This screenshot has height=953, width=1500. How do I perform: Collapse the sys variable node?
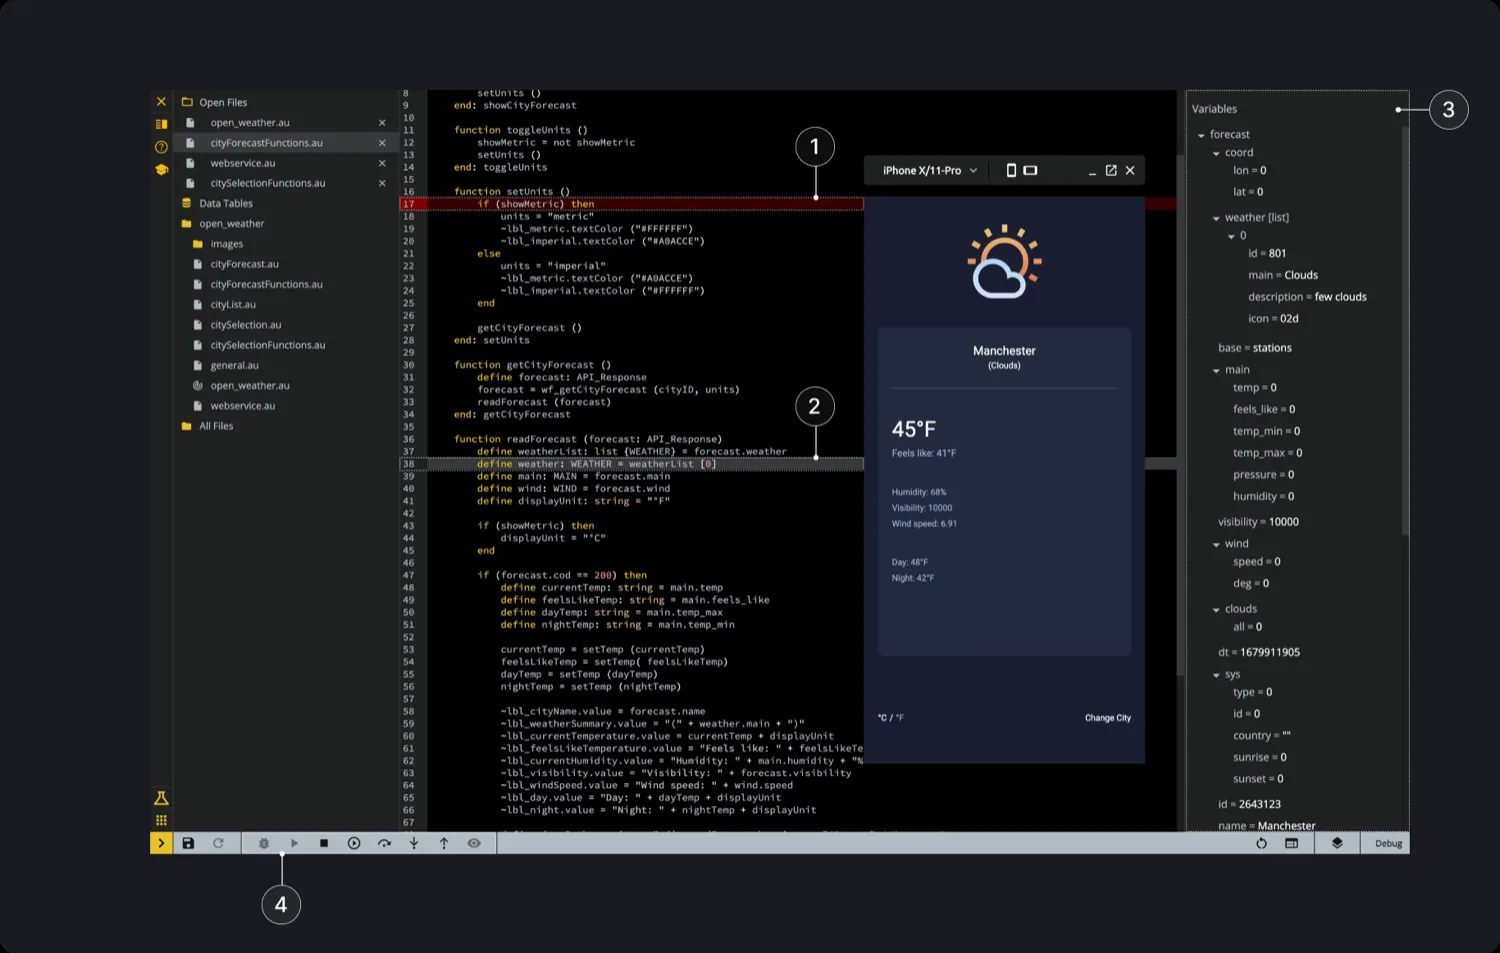pyautogui.click(x=1216, y=675)
